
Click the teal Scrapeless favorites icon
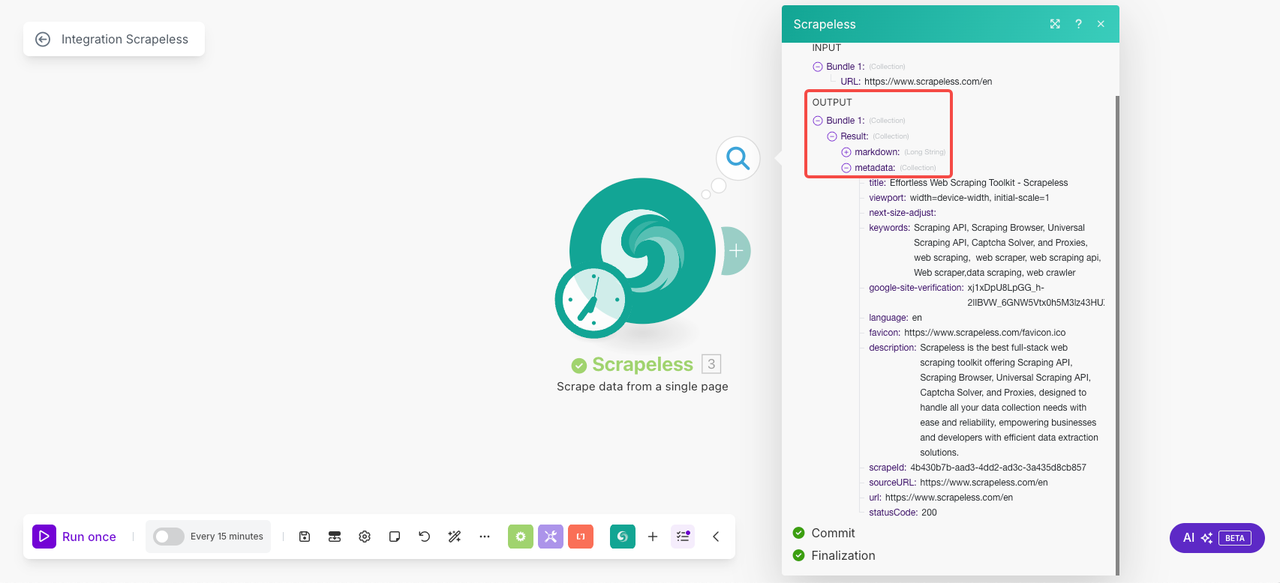(623, 537)
